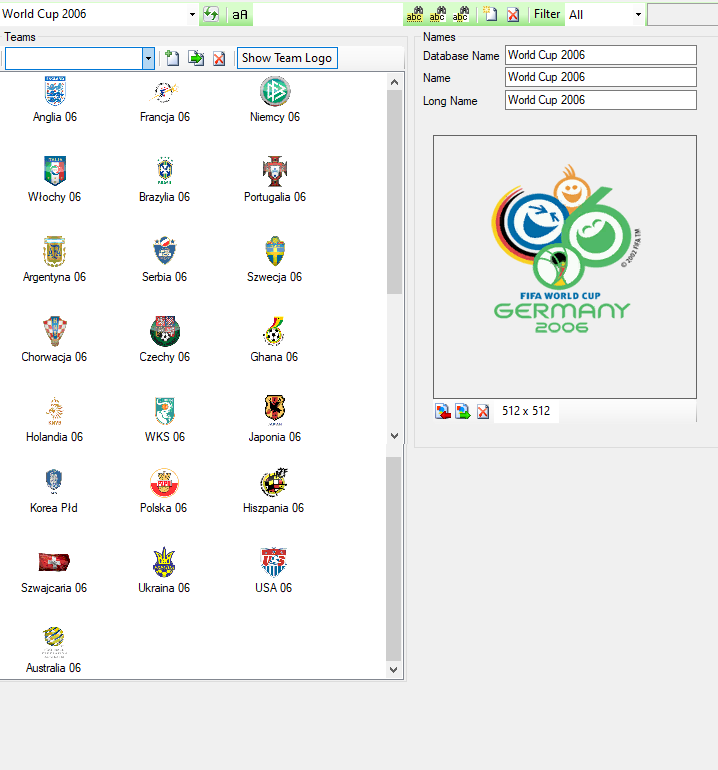Click the Polska 06 text label
This screenshot has width=718, height=770.
pos(164,508)
